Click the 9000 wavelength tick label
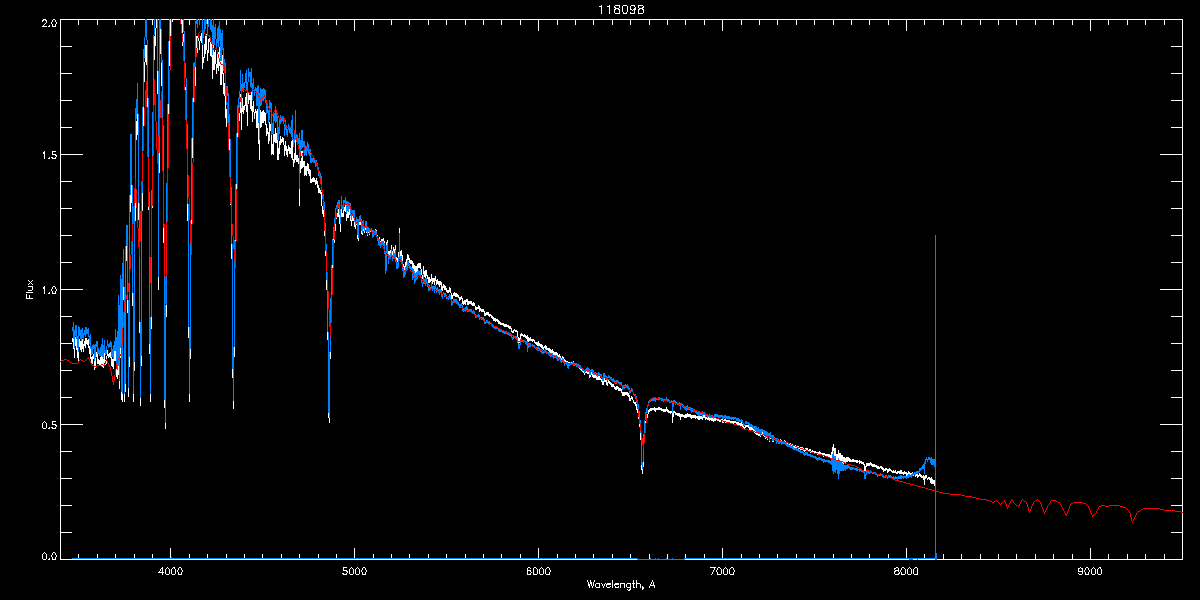This screenshot has height=600, width=1200. [x=1090, y=571]
